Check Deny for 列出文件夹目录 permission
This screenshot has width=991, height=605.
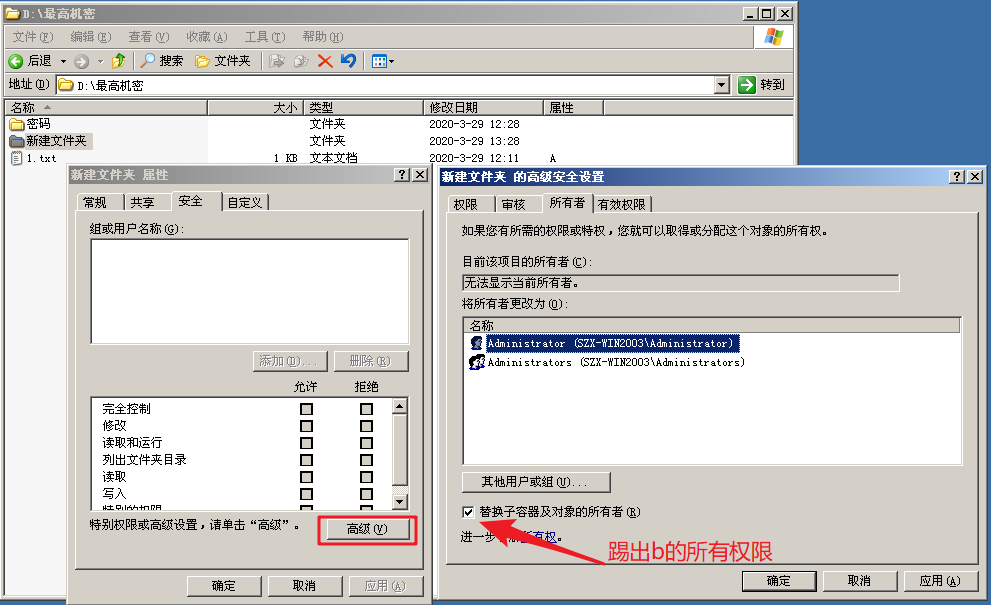(367, 460)
